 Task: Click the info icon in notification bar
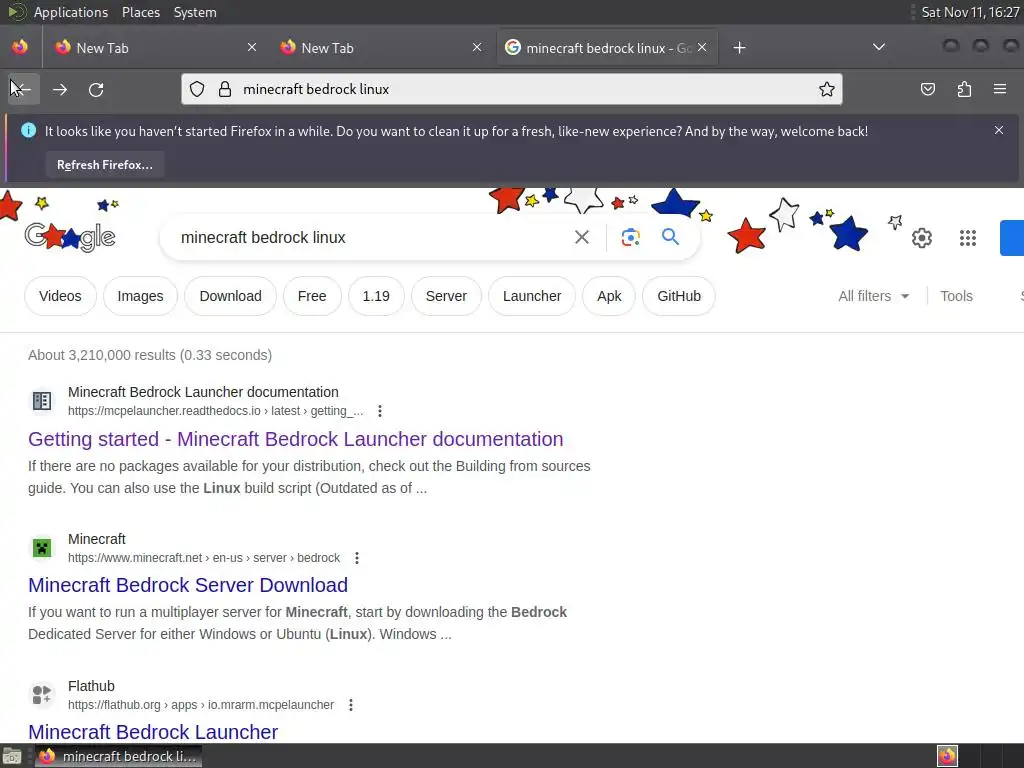[28, 131]
